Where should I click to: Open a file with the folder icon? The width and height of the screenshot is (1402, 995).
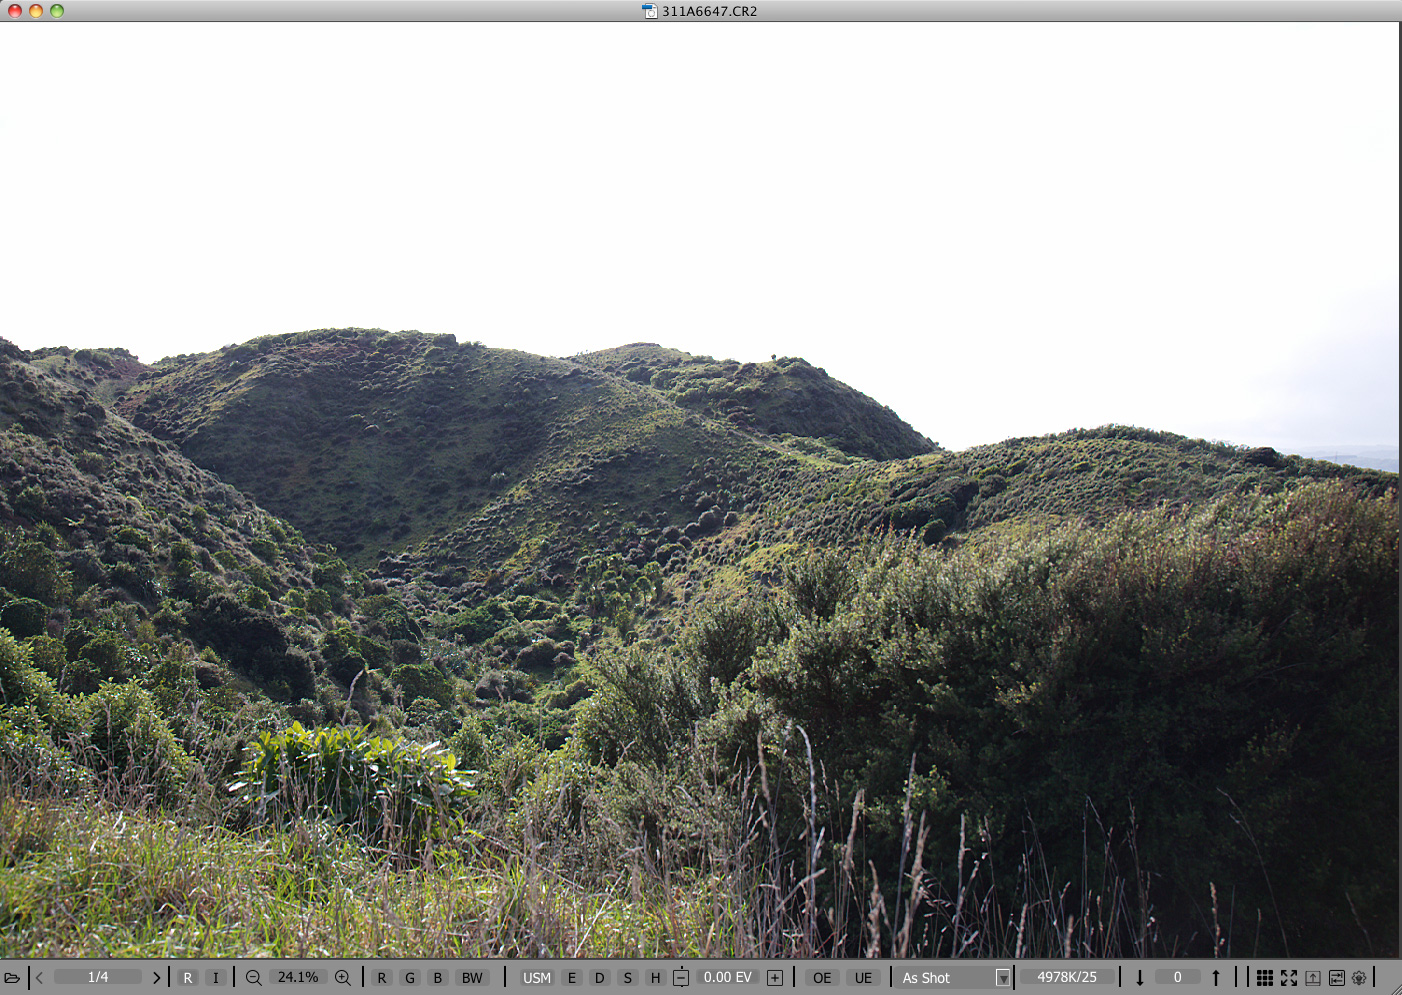point(12,978)
